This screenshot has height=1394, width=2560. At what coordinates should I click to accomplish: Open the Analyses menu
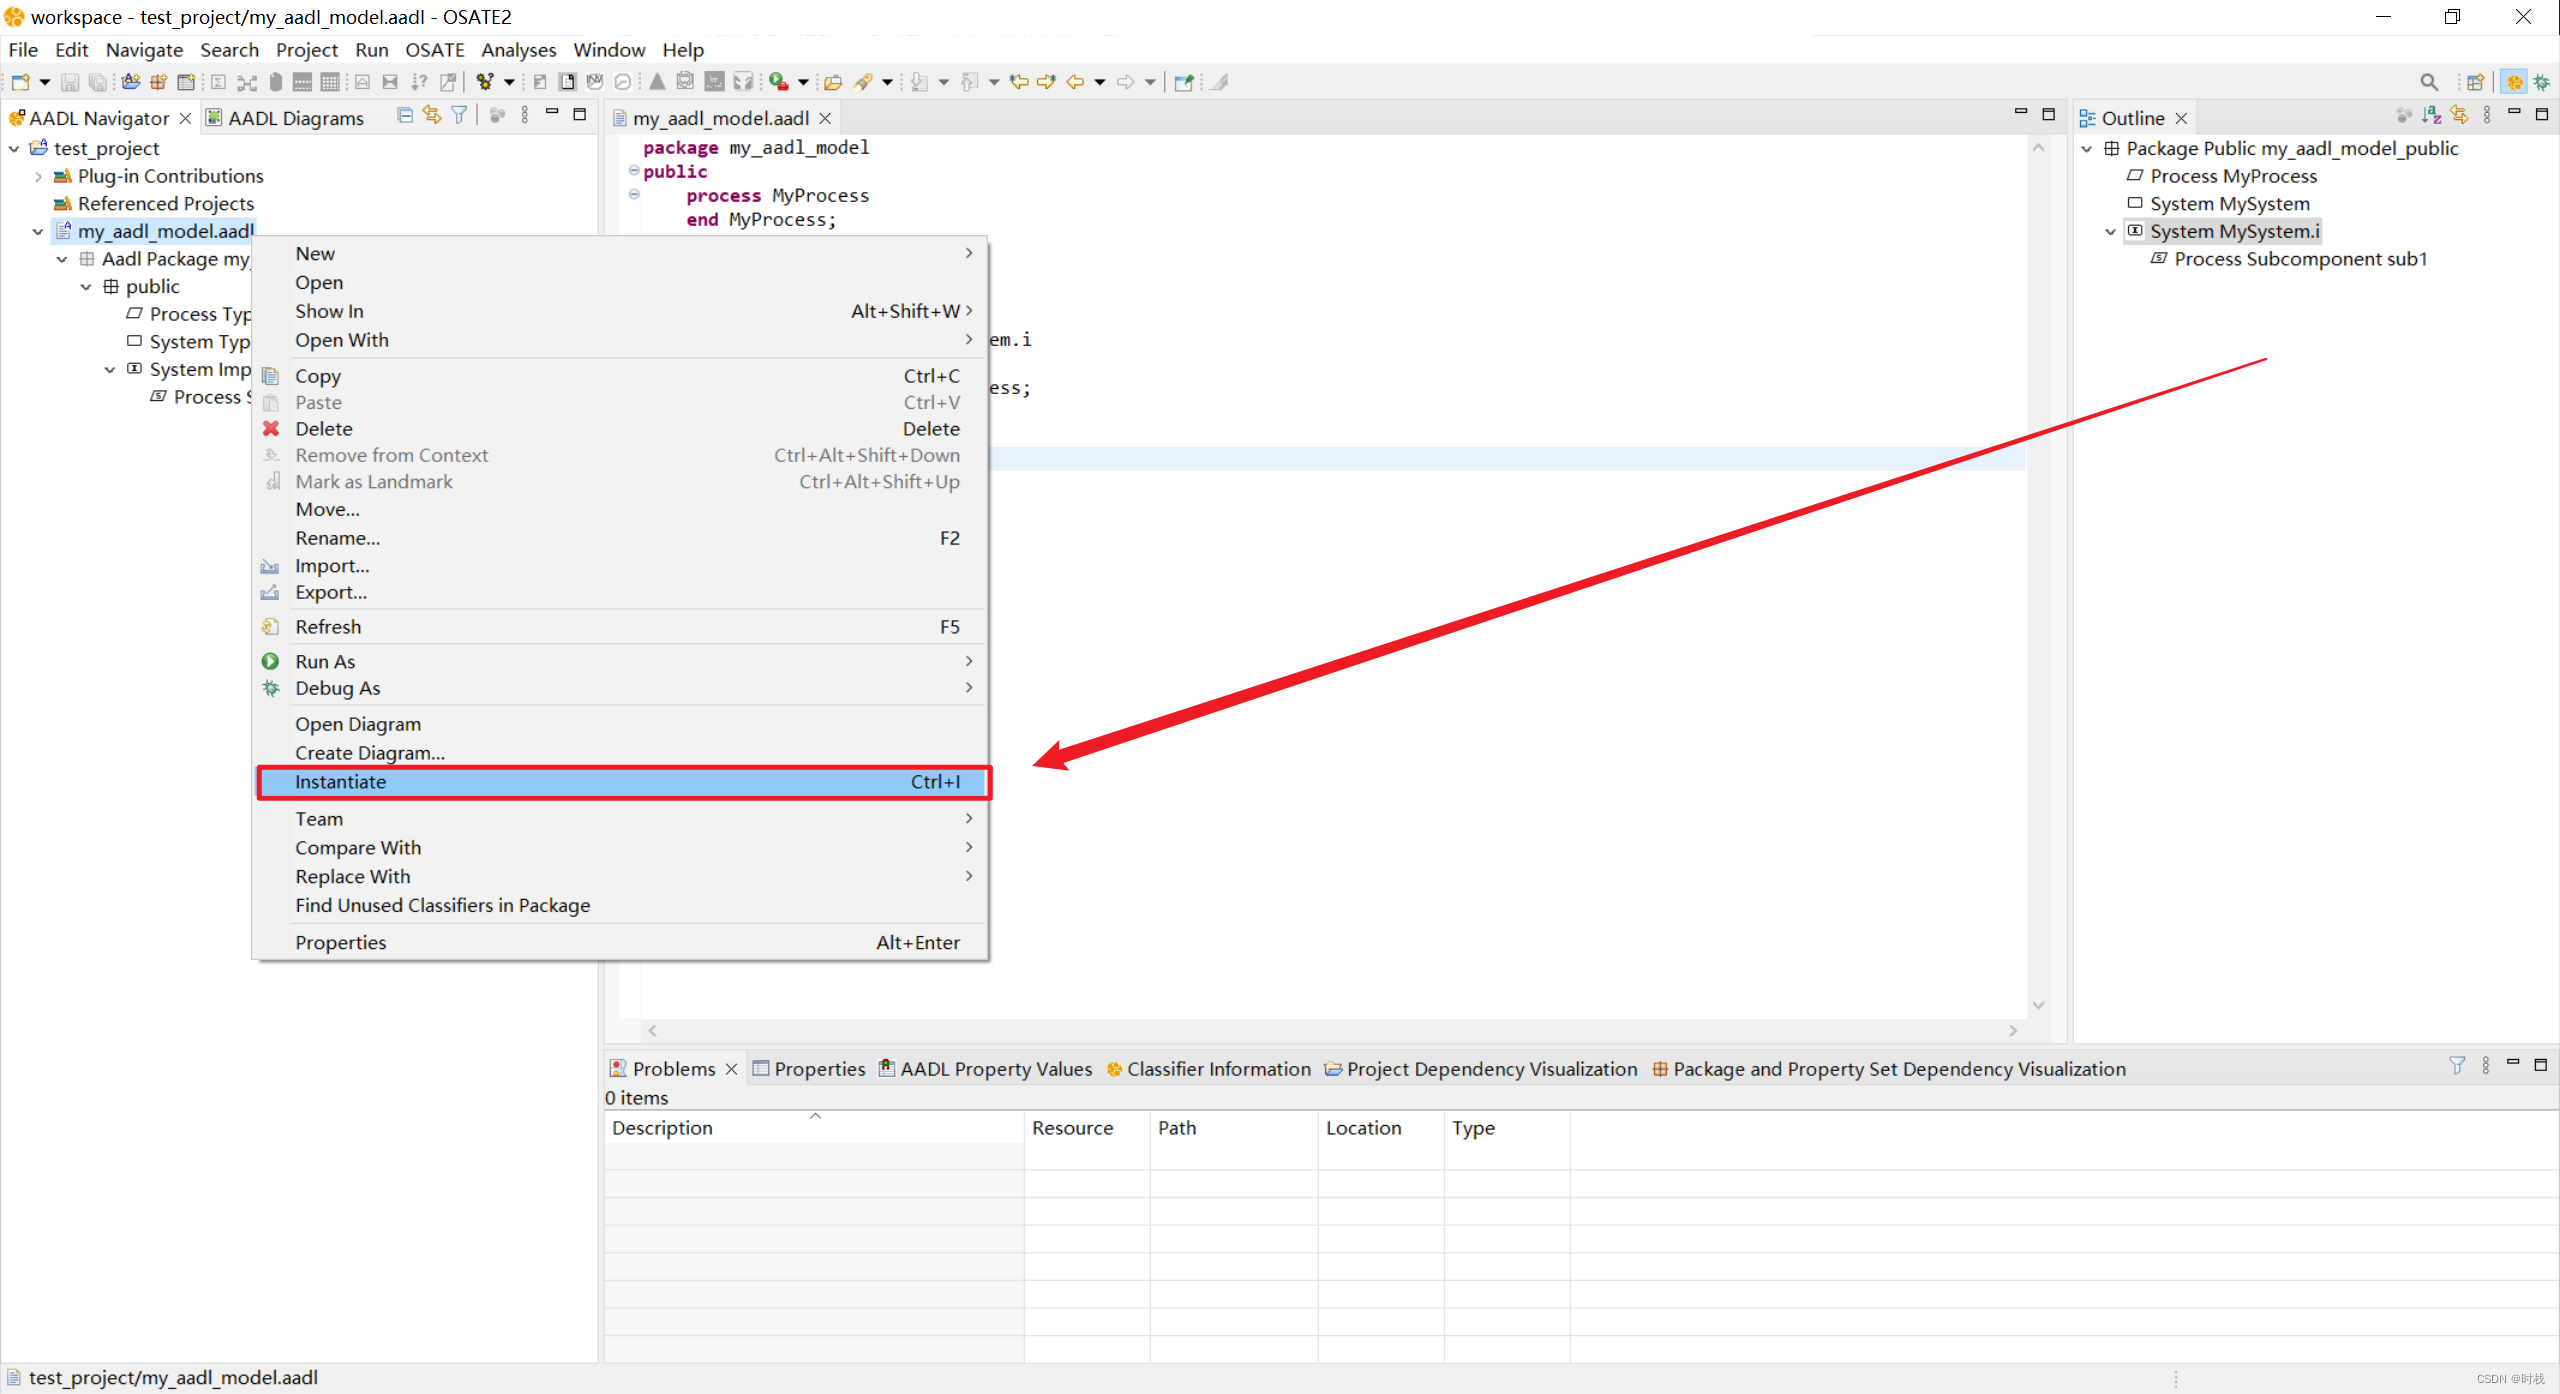point(517,50)
